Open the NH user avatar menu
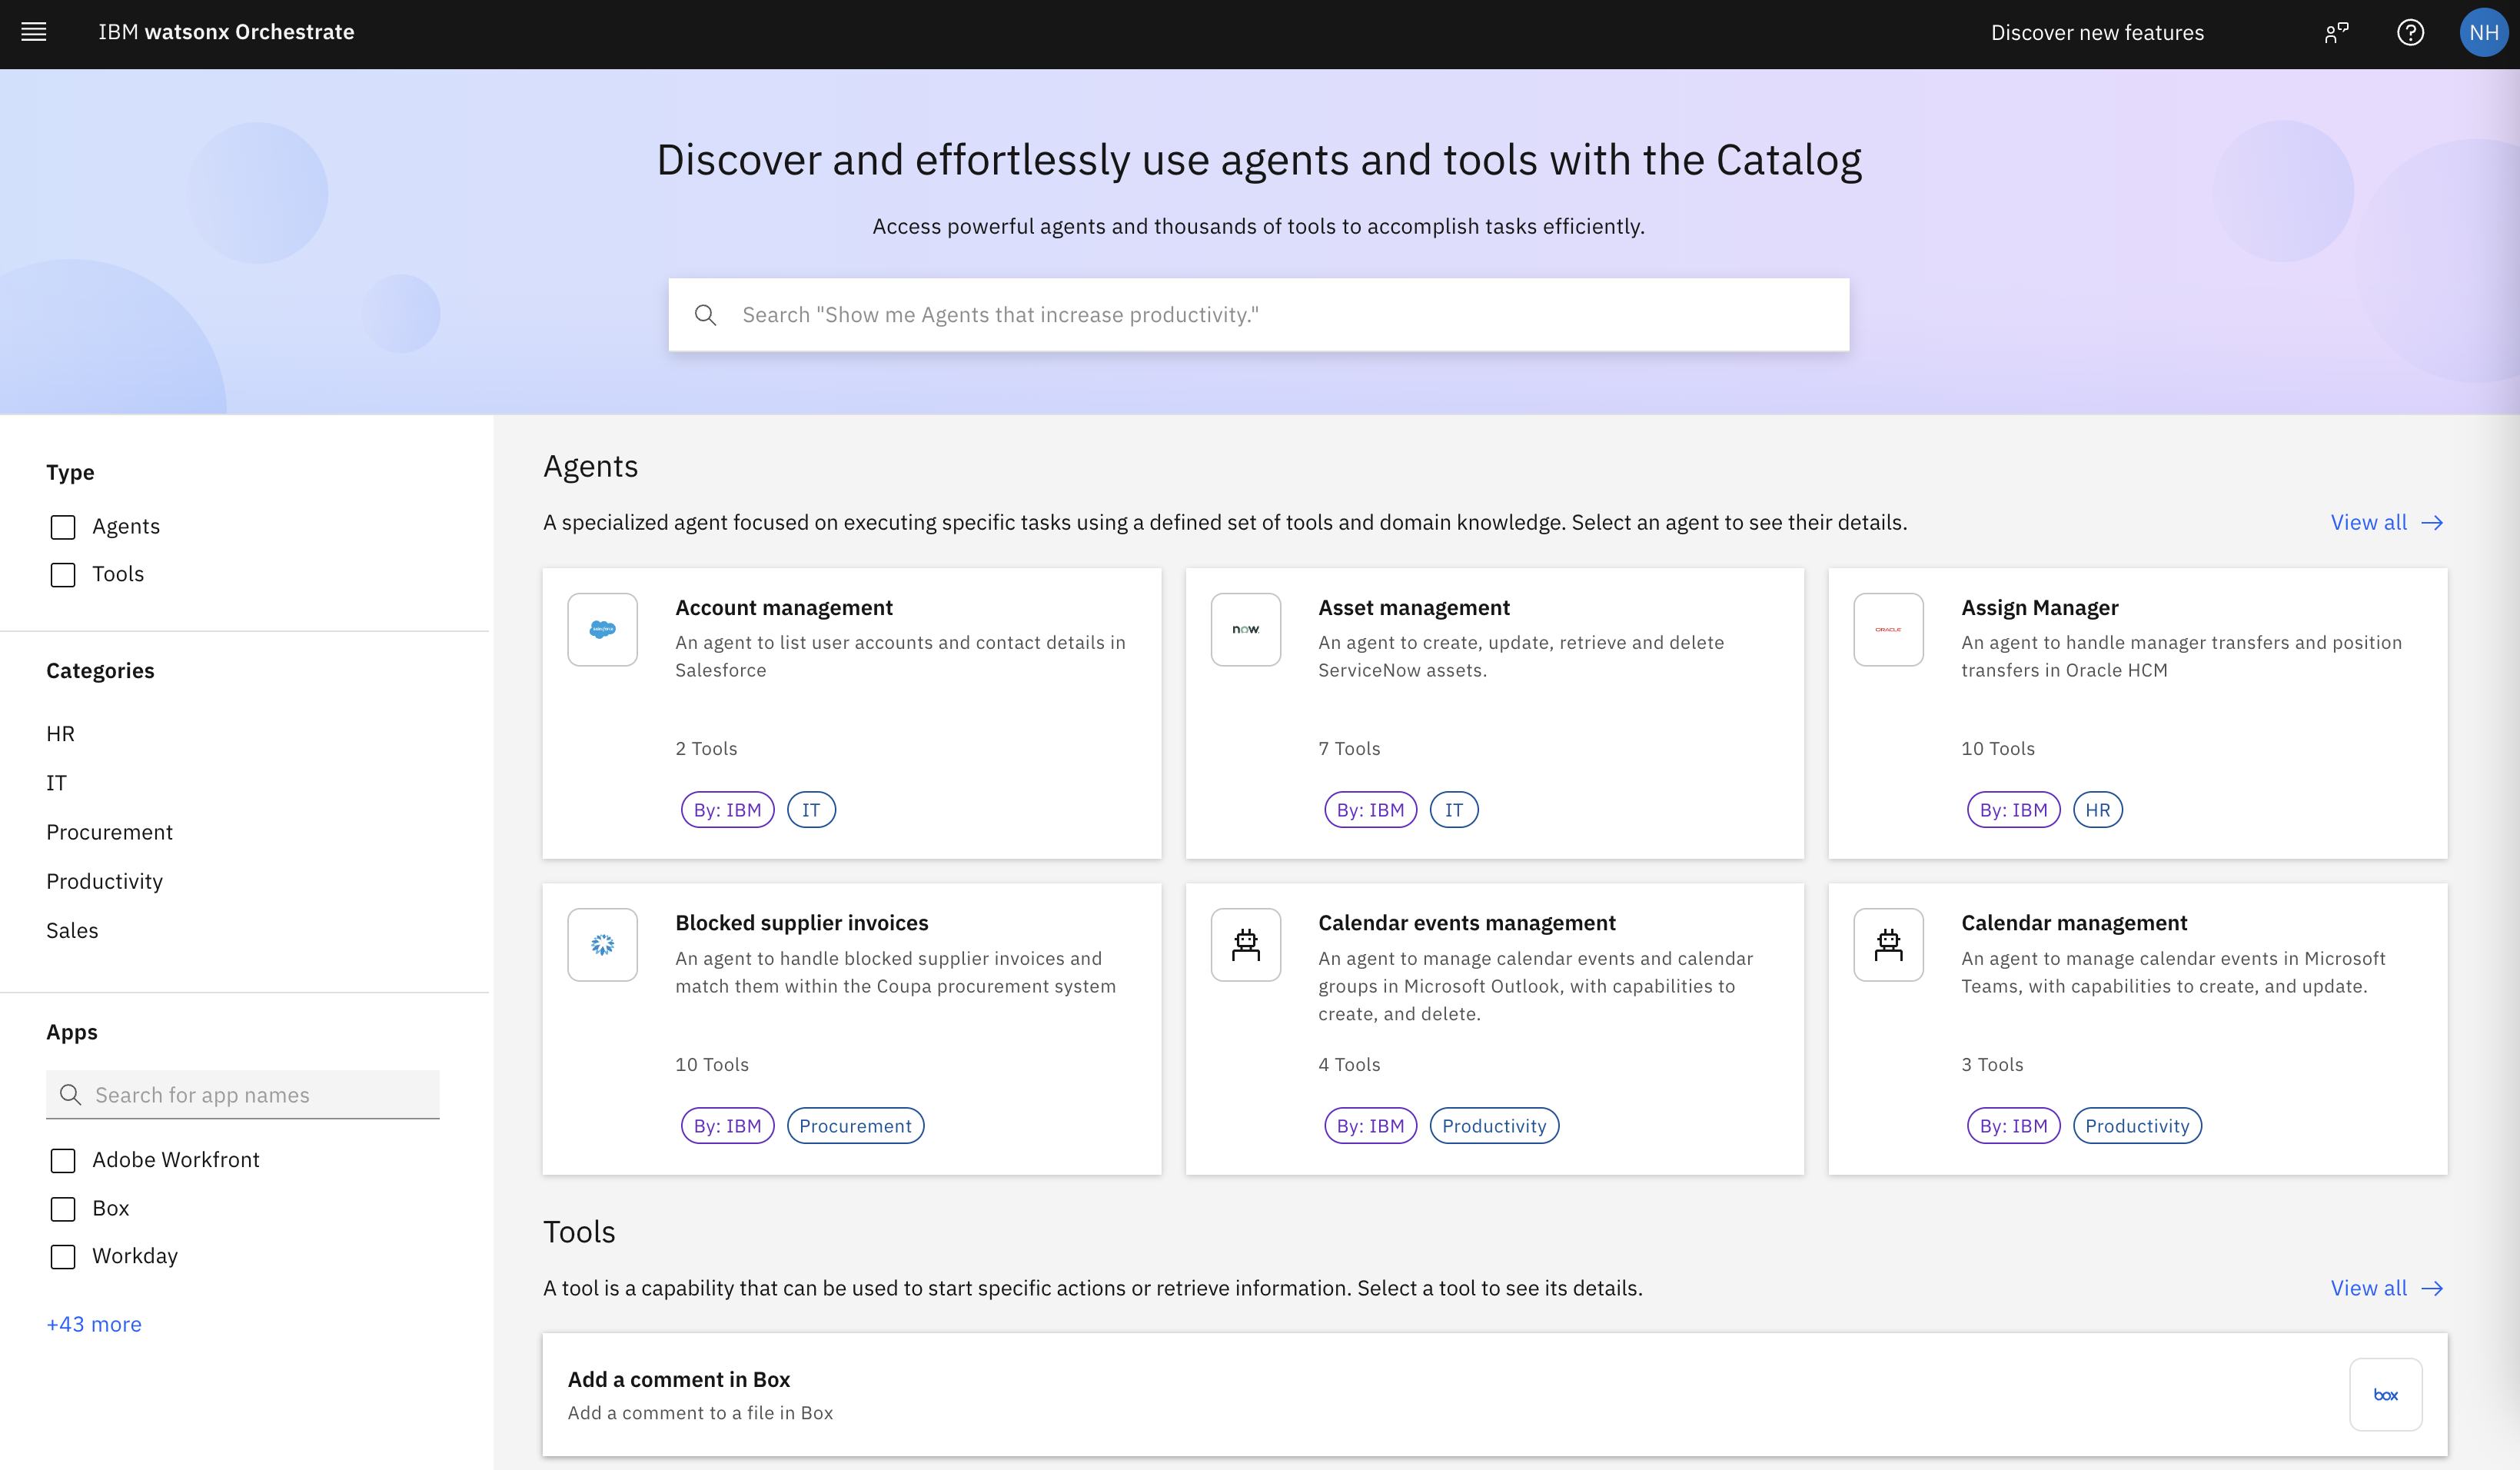Image resolution: width=2520 pixels, height=1470 pixels. 2484,33
